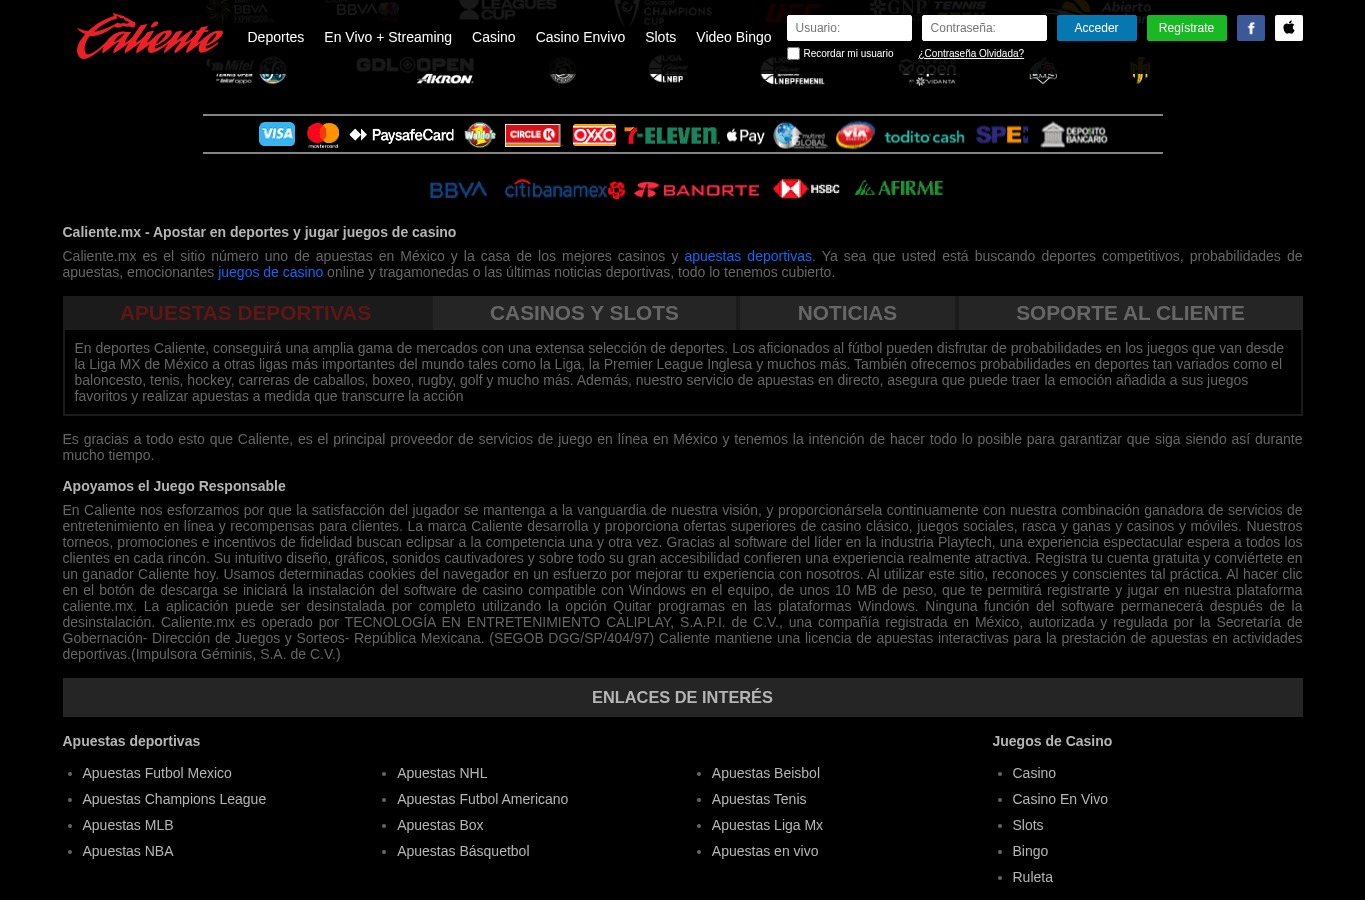The height and width of the screenshot is (900, 1365).
Task: Click the Apple Pay logo
Action: tap(745, 135)
